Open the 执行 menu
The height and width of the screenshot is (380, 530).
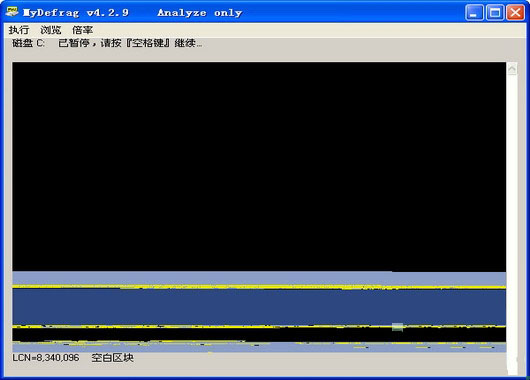(19, 30)
